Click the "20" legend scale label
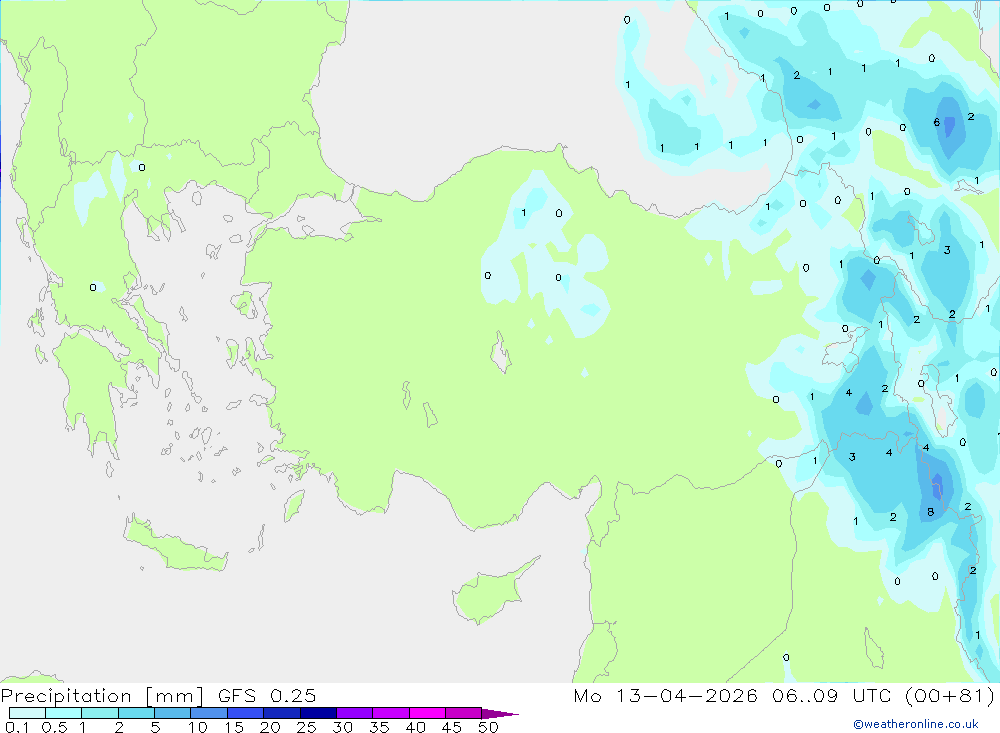The height and width of the screenshot is (733, 1000). (270, 727)
